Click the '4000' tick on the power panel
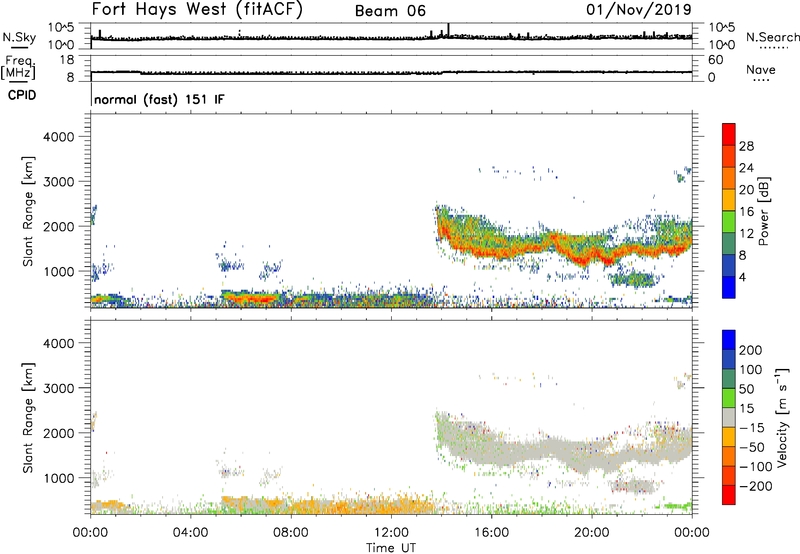The height and width of the screenshot is (554, 800). click(59, 137)
